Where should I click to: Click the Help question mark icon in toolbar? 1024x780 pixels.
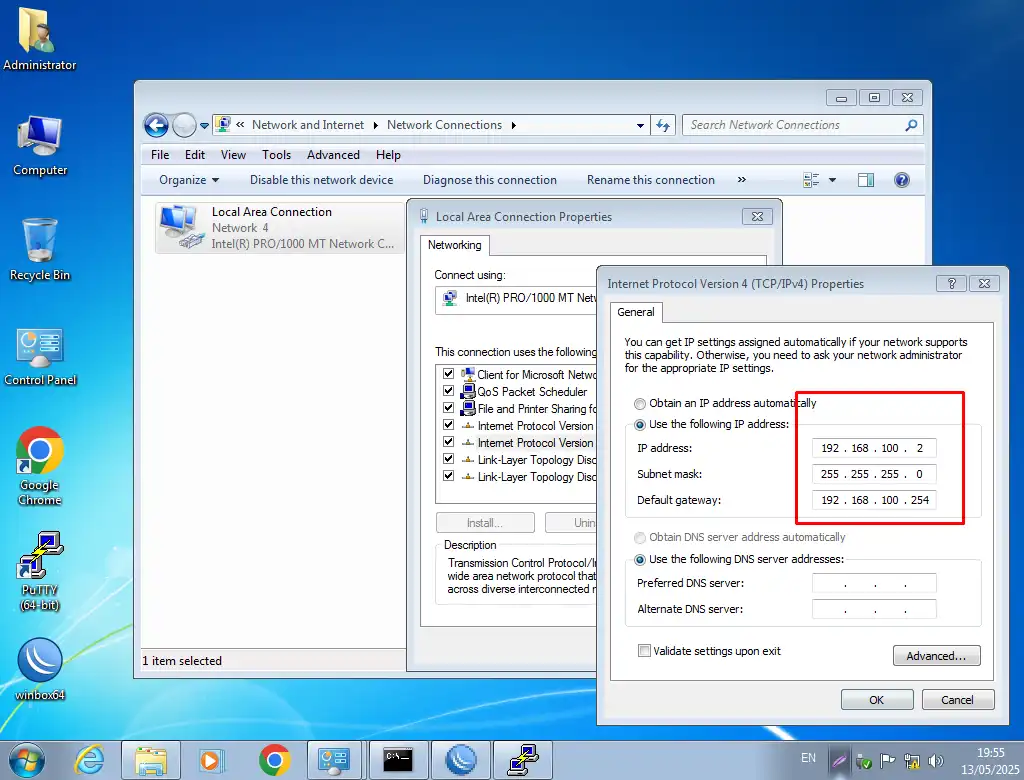pyautogui.click(x=901, y=180)
